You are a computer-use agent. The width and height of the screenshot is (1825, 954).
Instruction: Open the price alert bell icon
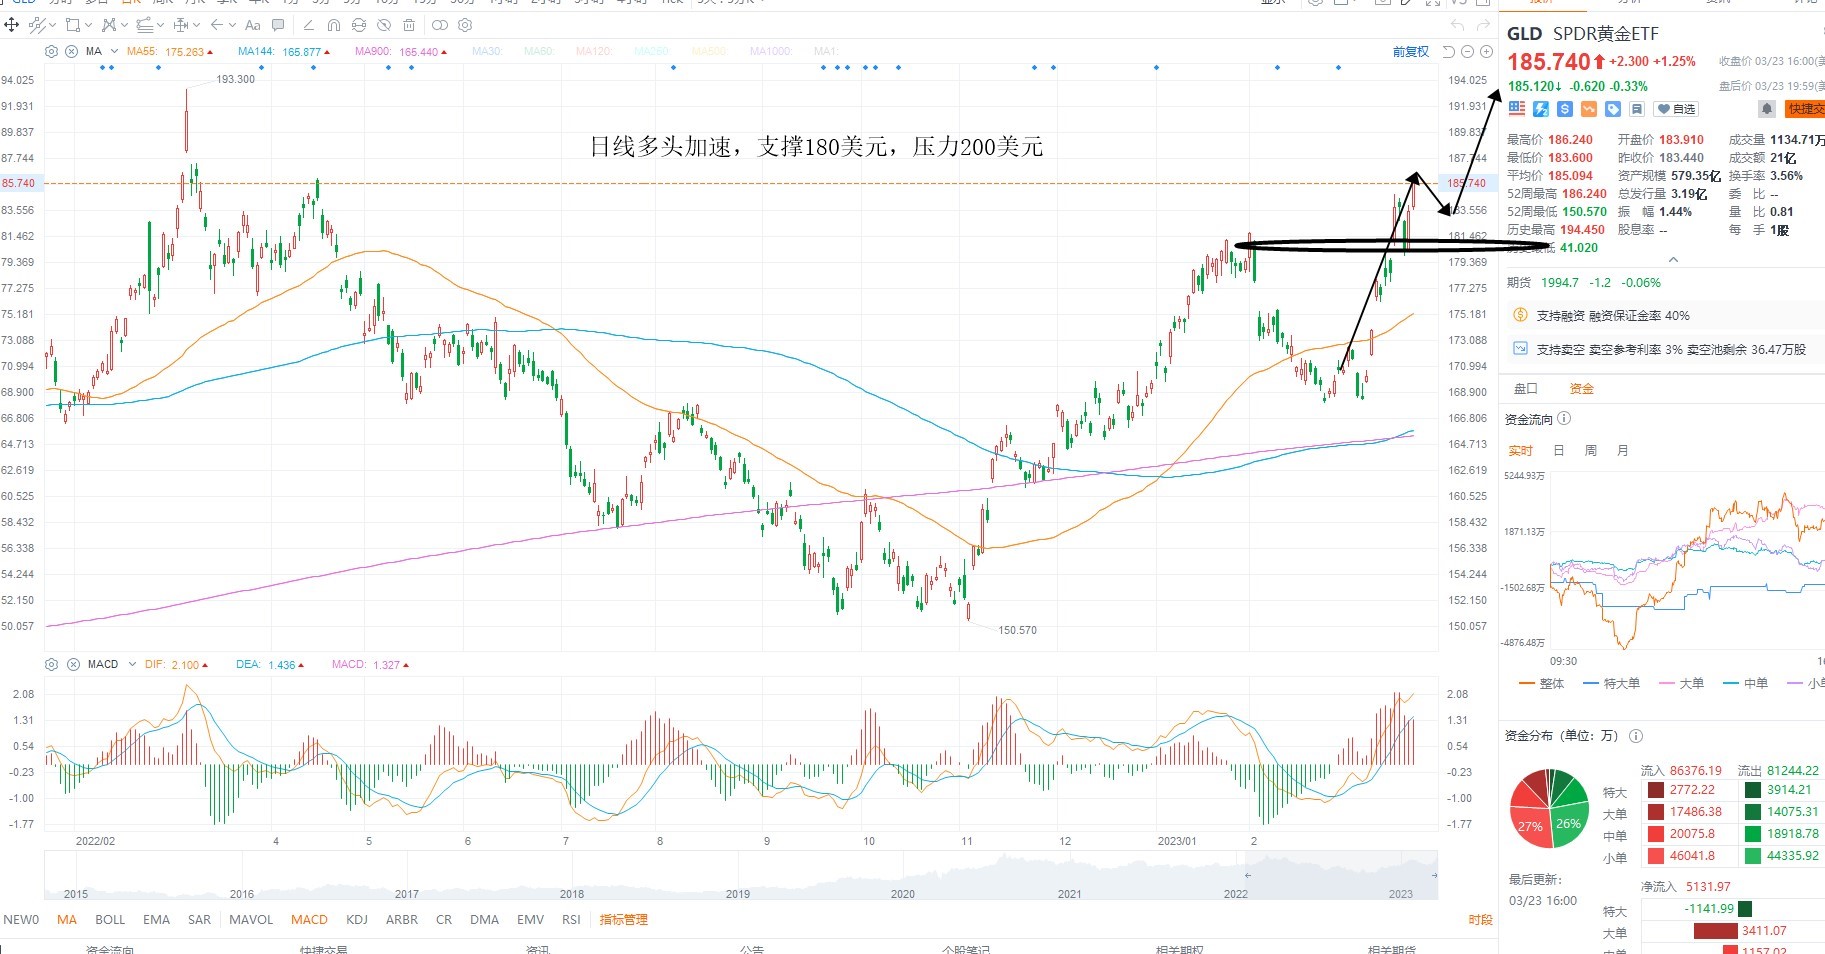(x=1767, y=109)
